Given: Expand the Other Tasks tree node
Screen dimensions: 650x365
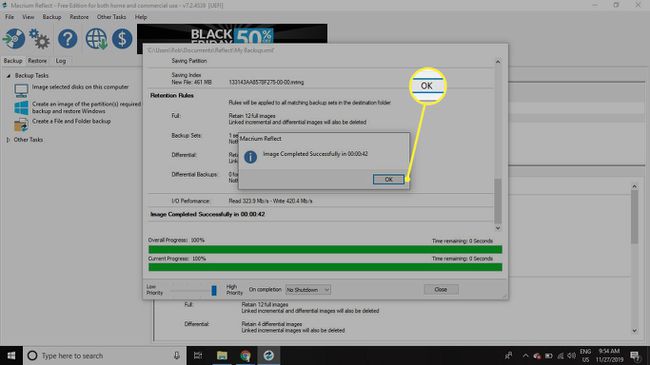Looking at the screenshot, I should click(x=8, y=140).
